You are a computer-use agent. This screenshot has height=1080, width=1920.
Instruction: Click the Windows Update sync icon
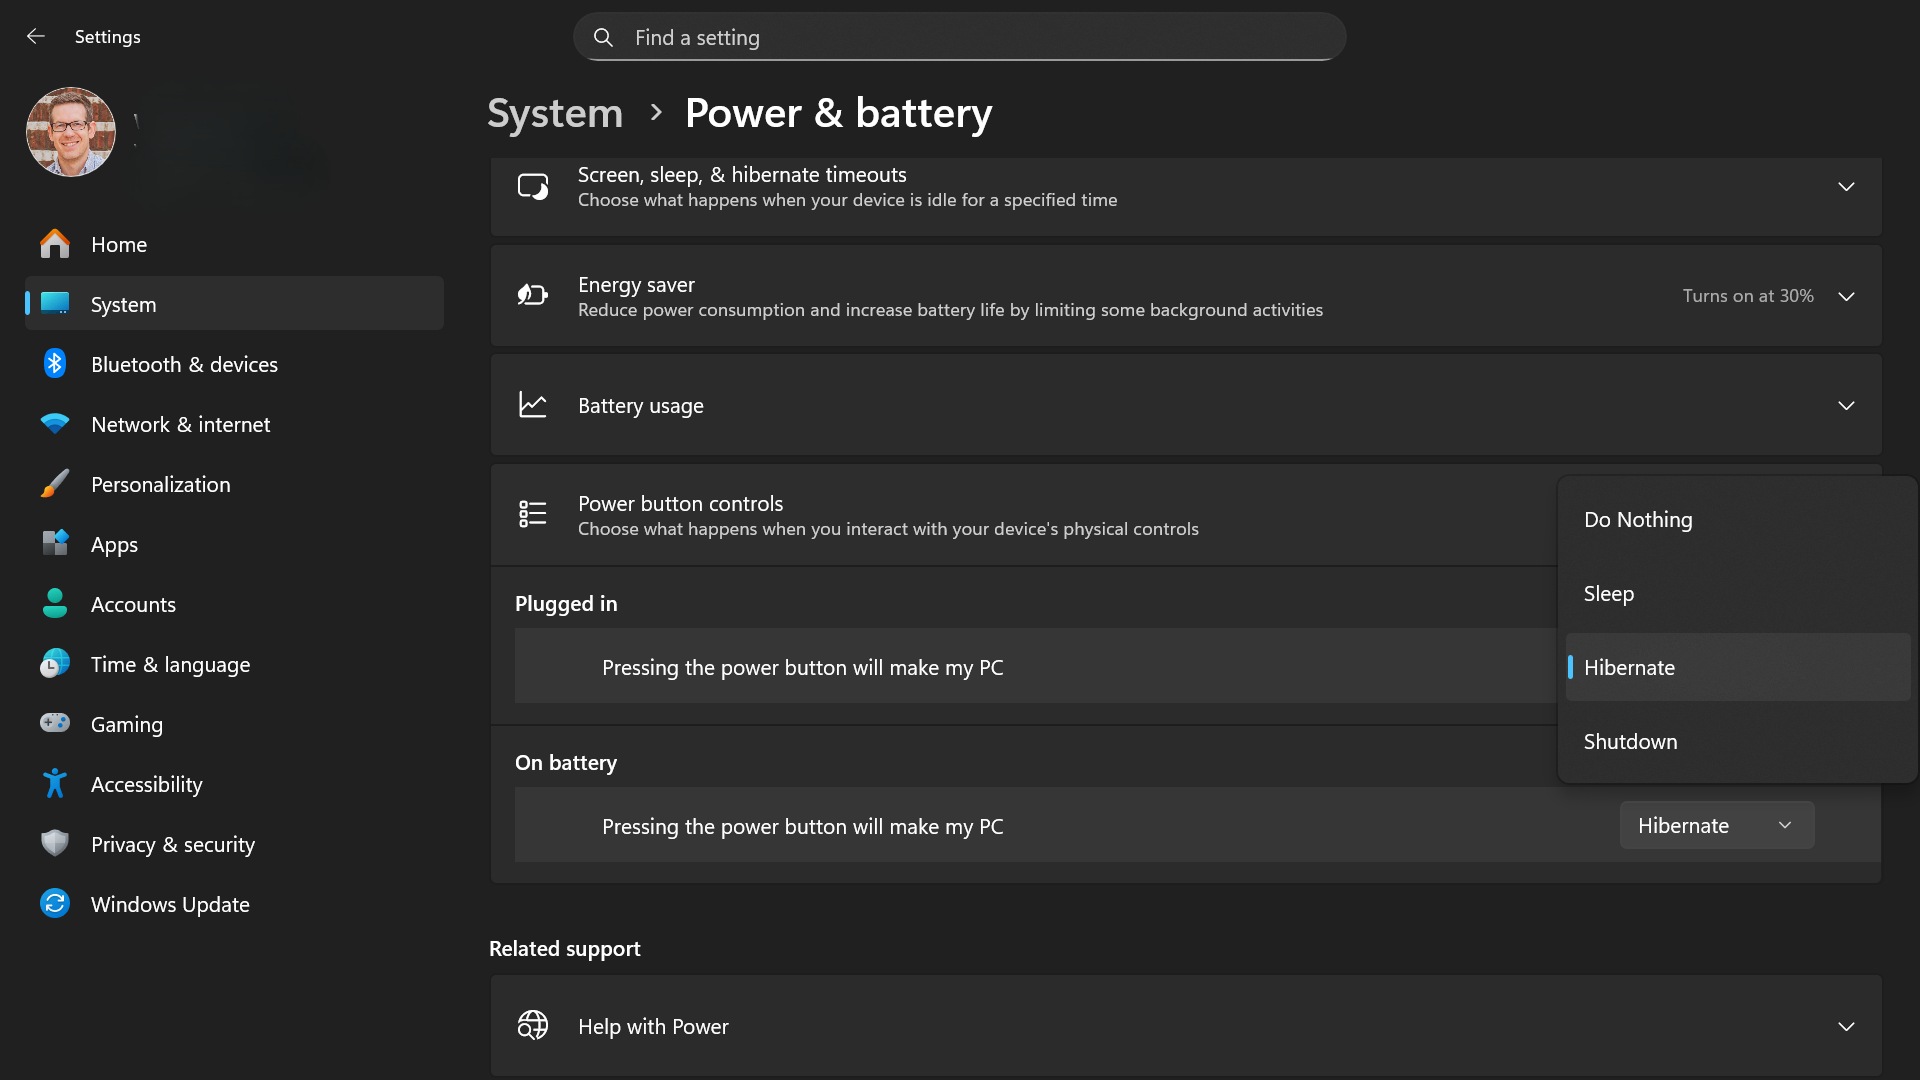click(x=55, y=904)
